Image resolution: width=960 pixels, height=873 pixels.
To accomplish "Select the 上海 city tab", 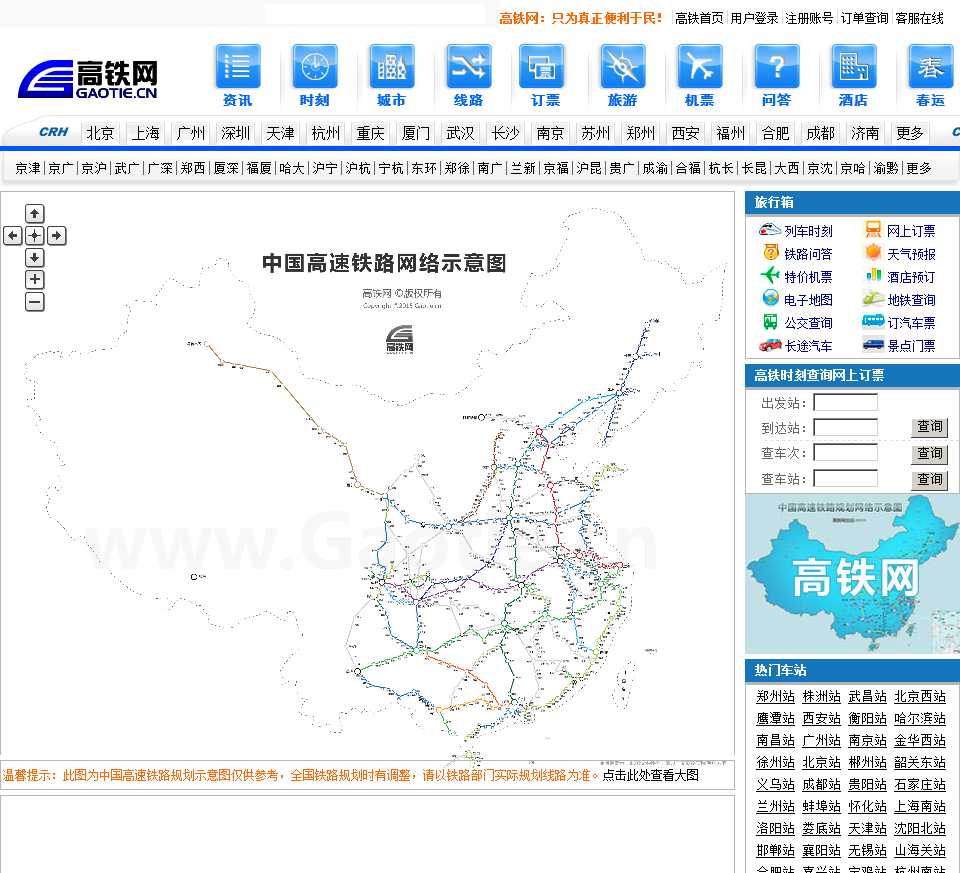I will click(146, 133).
